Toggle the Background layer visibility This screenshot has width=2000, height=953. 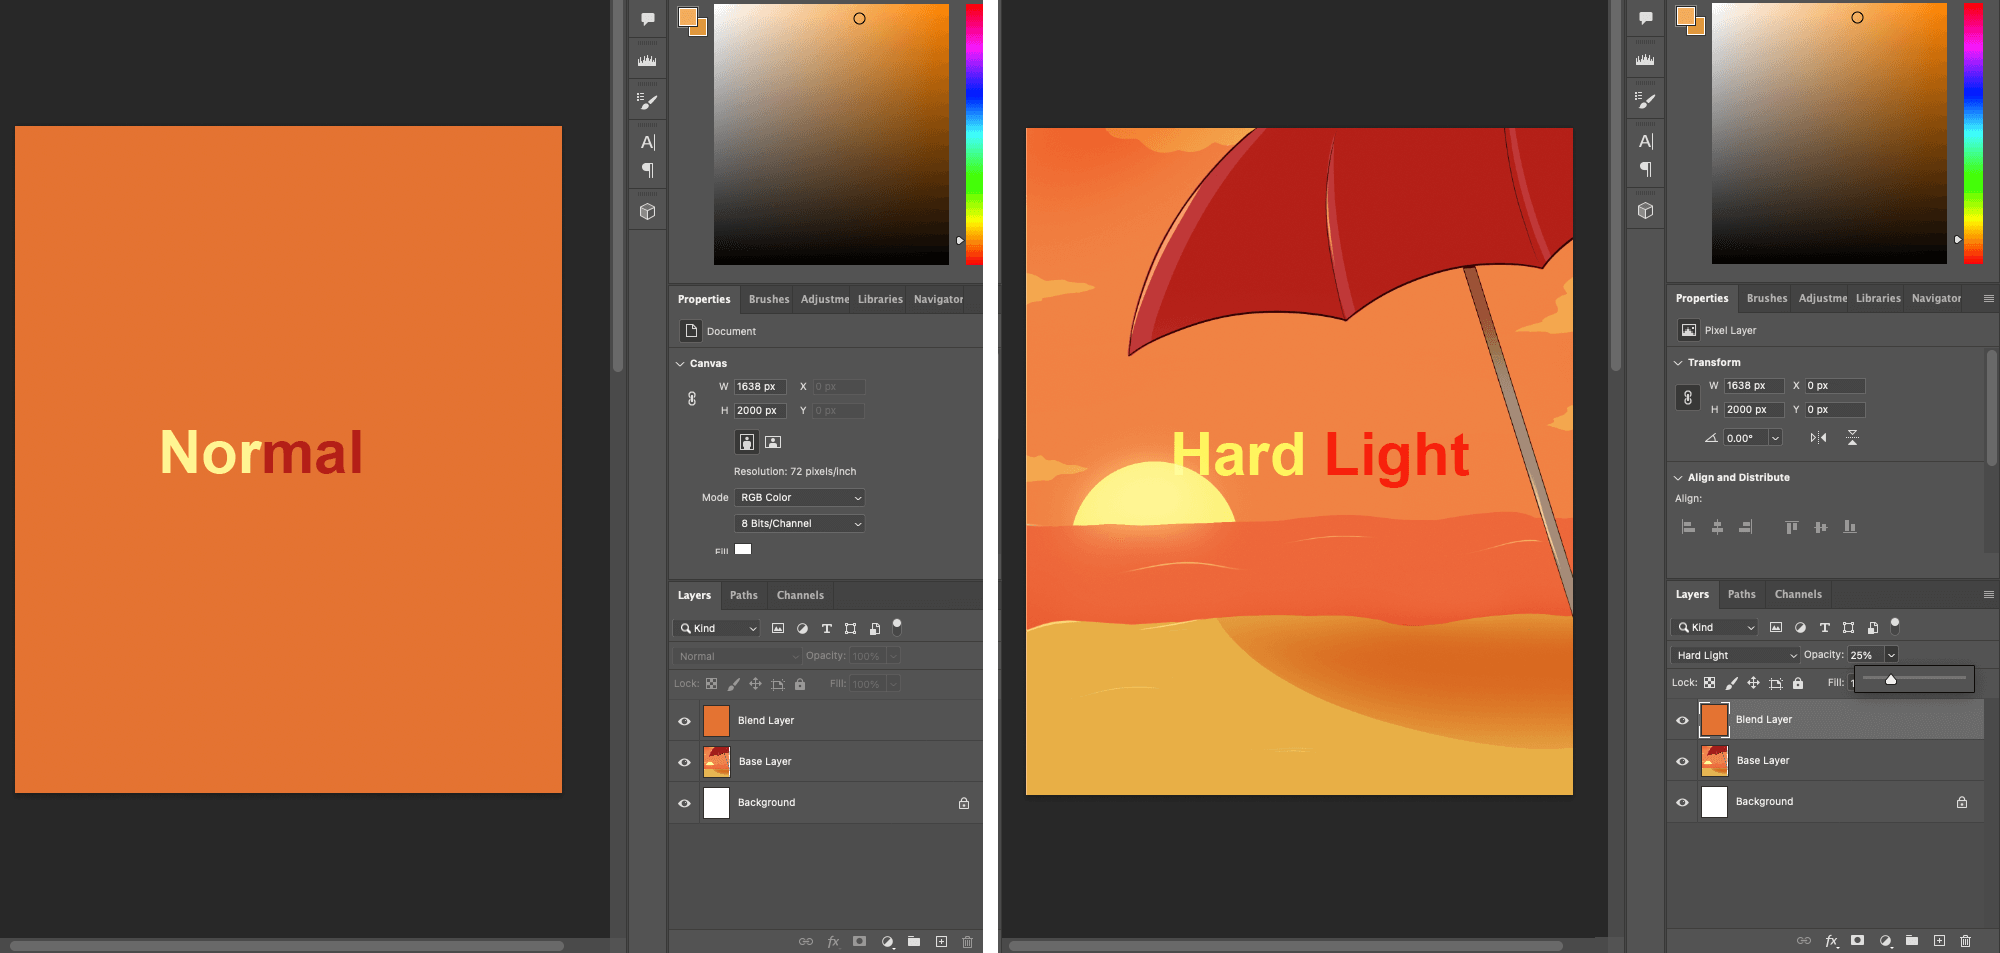pyautogui.click(x=684, y=802)
